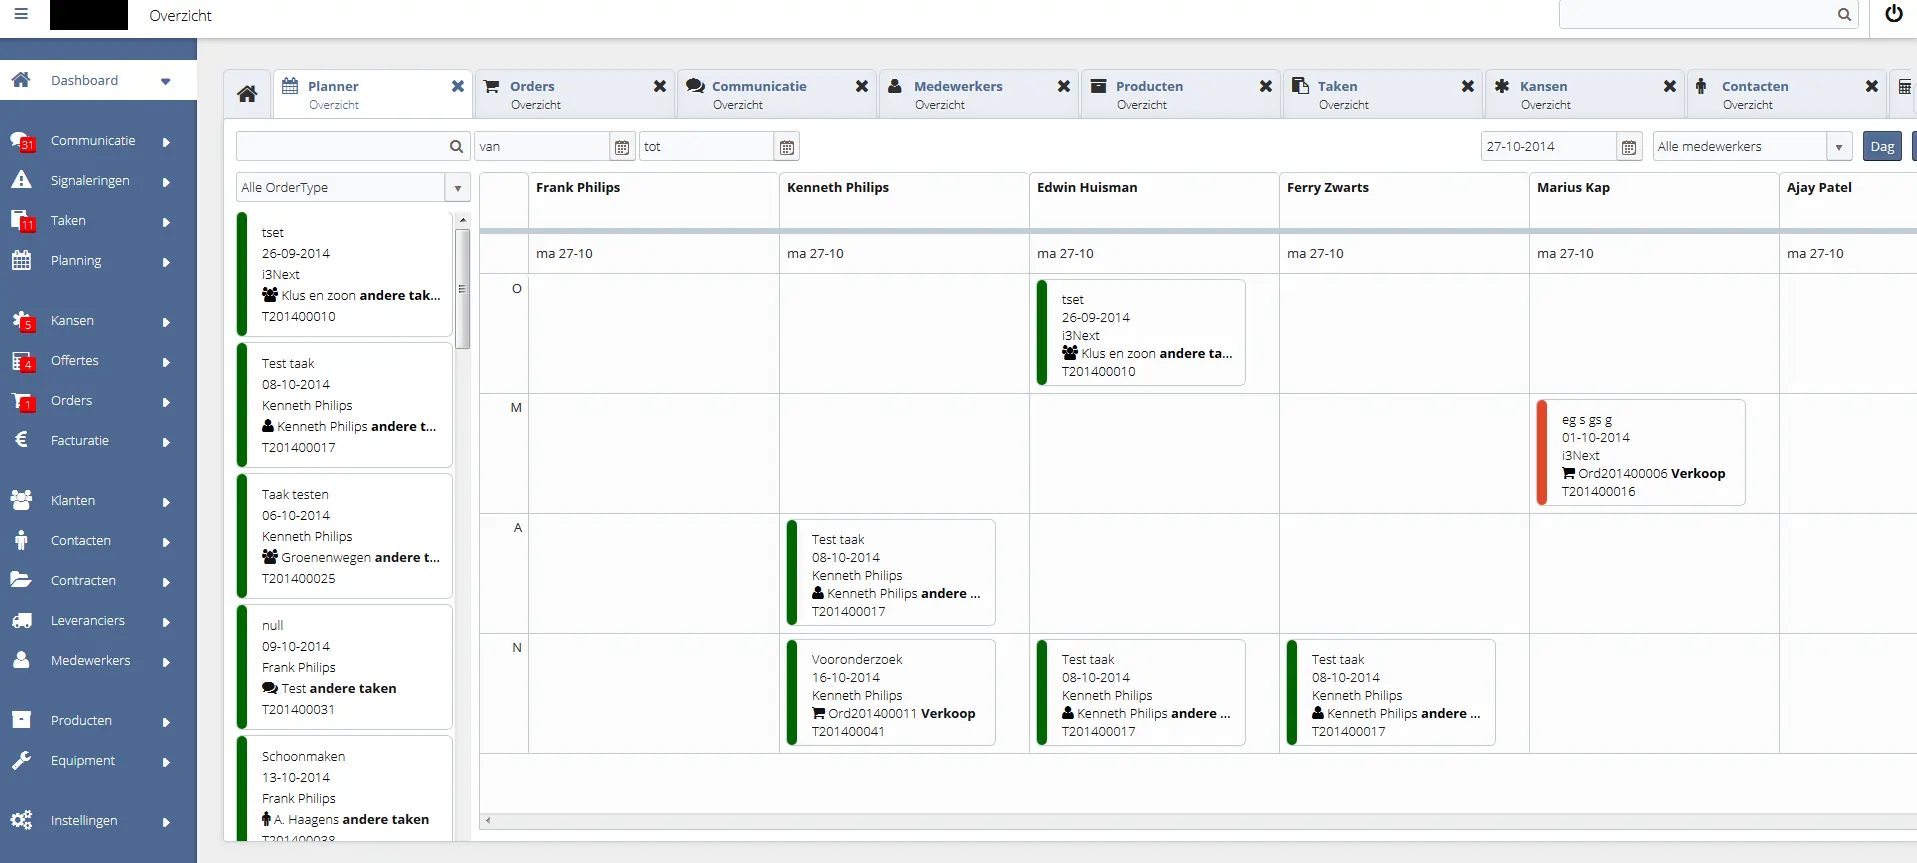Click the Orders cart sidebar icon

tap(21, 401)
